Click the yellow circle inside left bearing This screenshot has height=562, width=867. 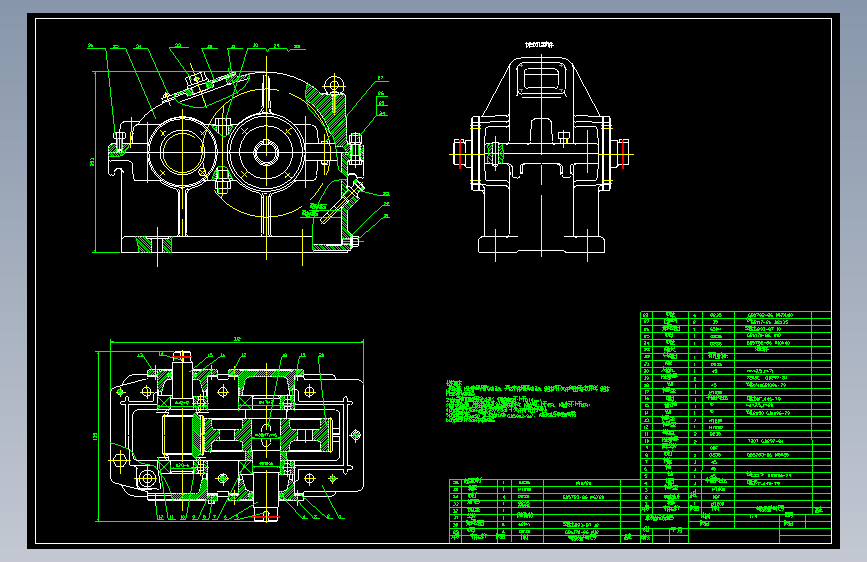click(181, 152)
